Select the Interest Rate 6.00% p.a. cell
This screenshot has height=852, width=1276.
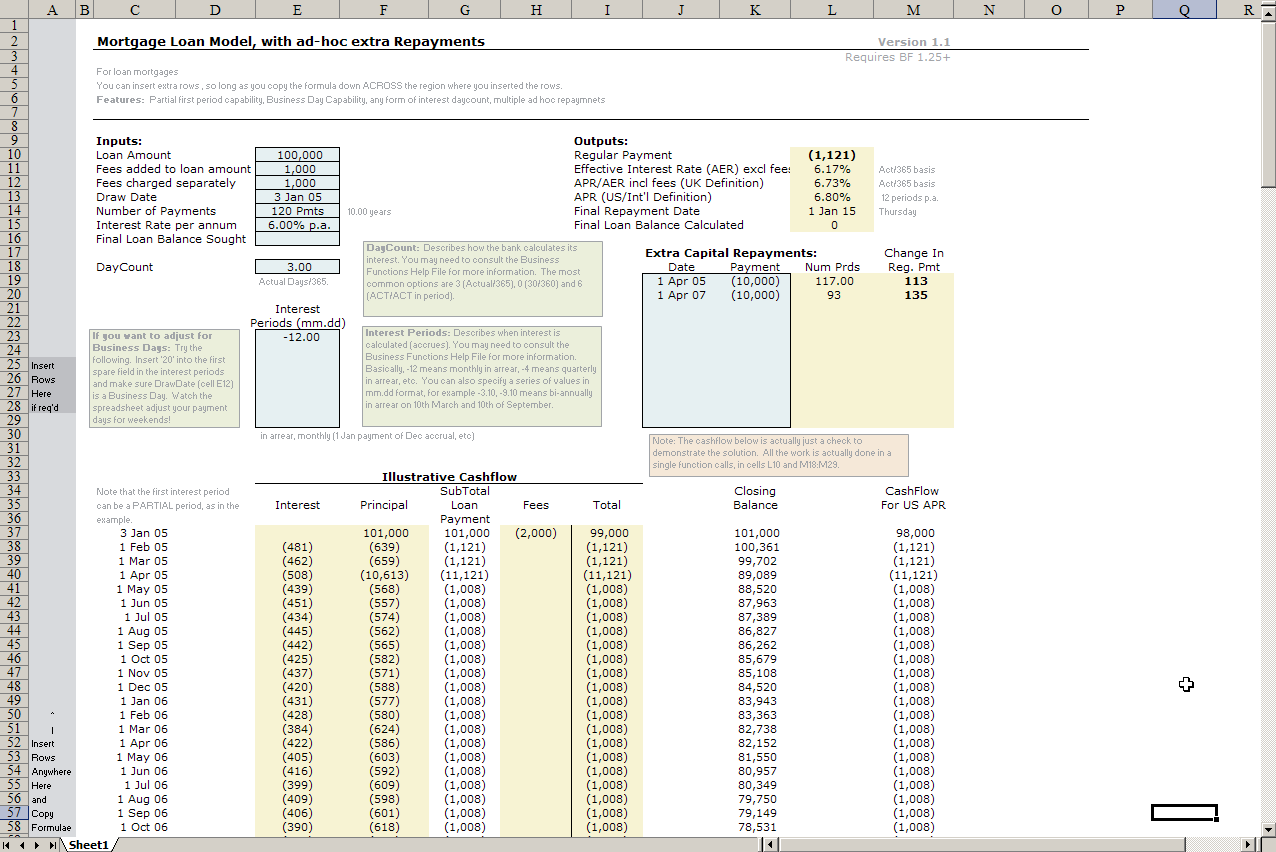(x=297, y=225)
